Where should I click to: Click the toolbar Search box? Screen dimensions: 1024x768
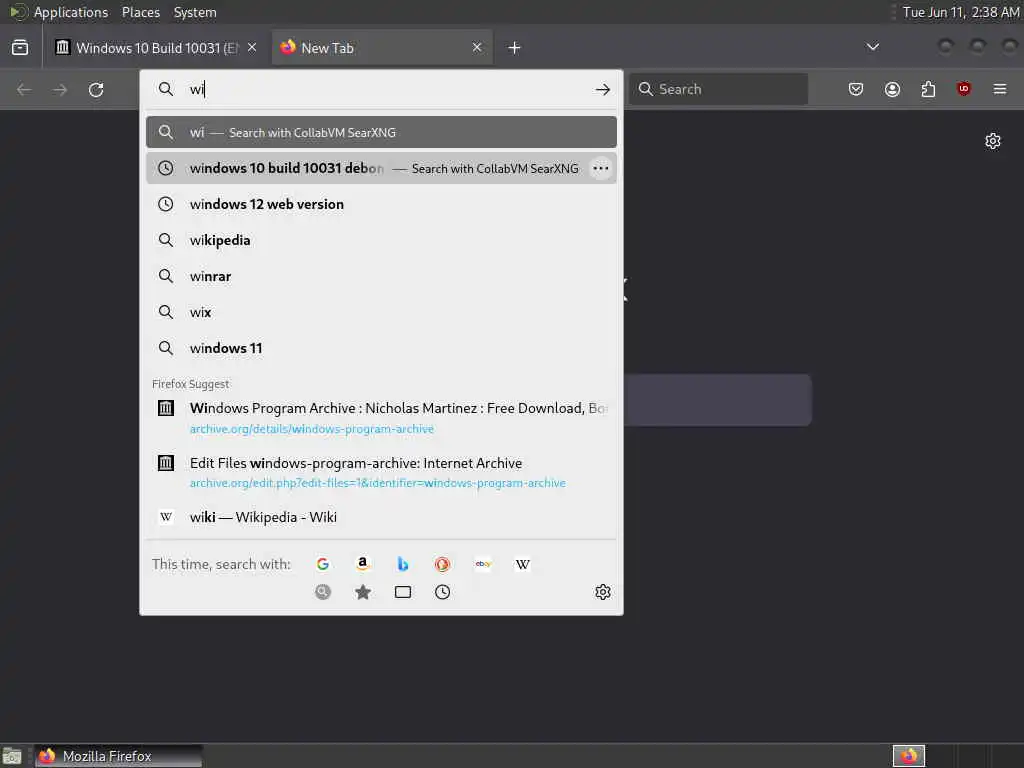point(718,89)
